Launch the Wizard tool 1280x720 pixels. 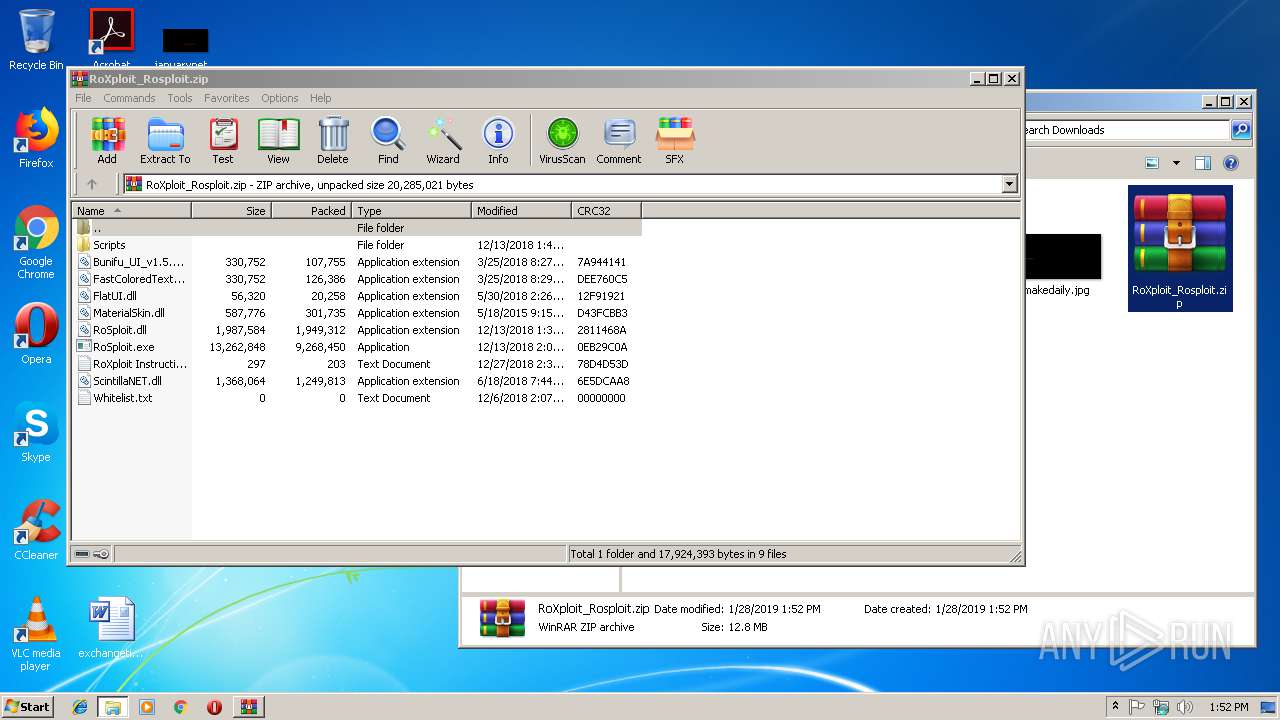(x=443, y=141)
